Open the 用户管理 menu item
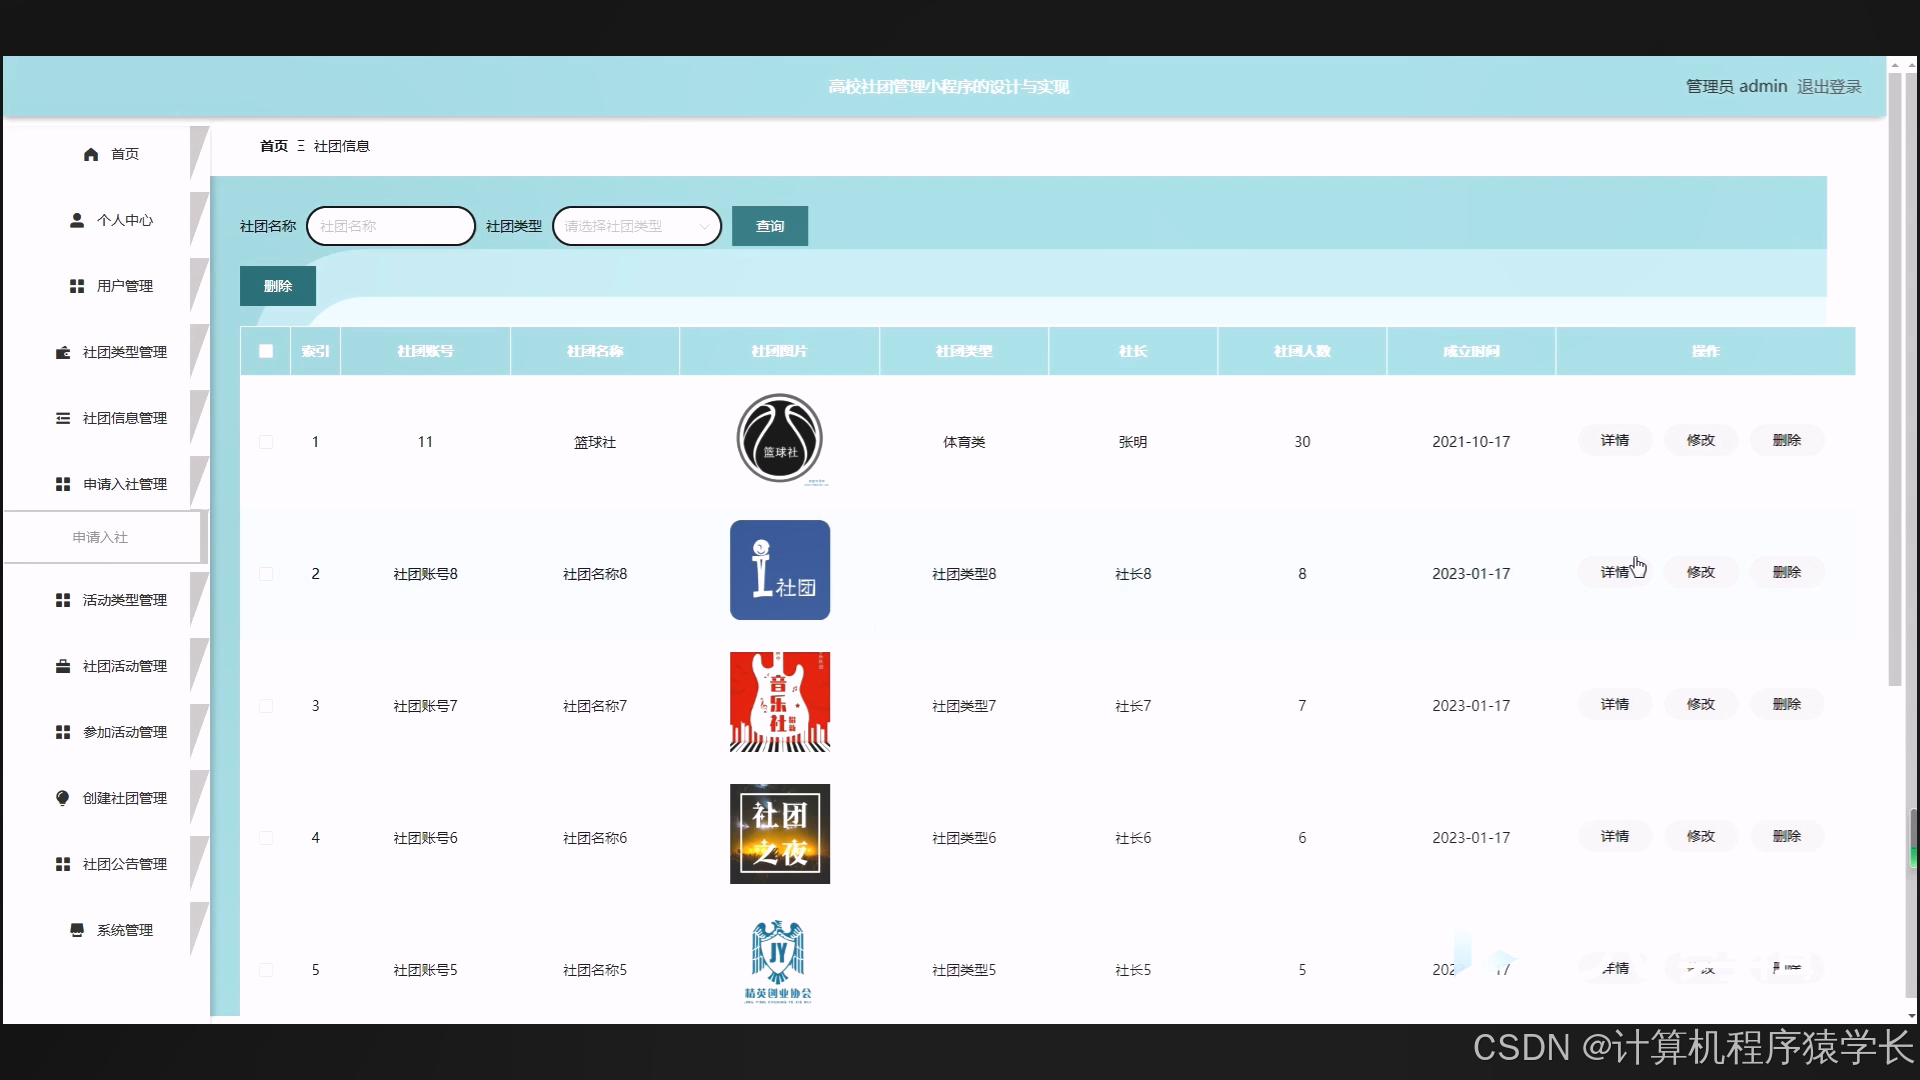The height and width of the screenshot is (1080, 1920). pos(105,286)
